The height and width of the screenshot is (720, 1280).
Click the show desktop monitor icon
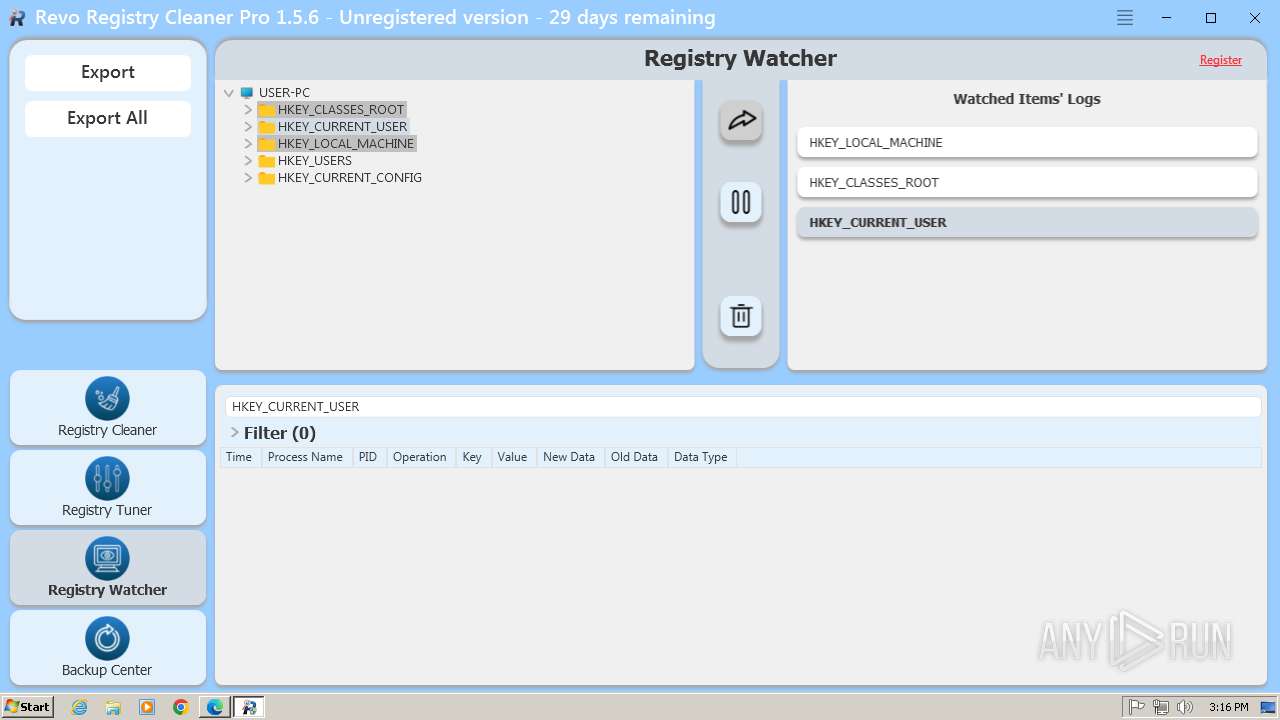1268,707
